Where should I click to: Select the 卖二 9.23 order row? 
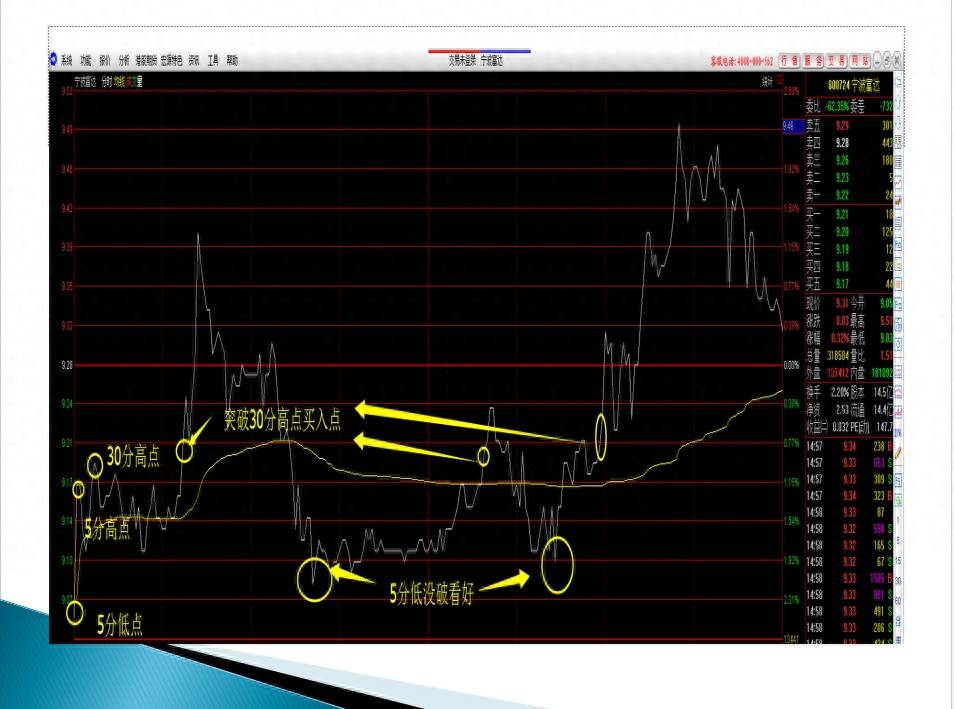(x=849, y=178)
